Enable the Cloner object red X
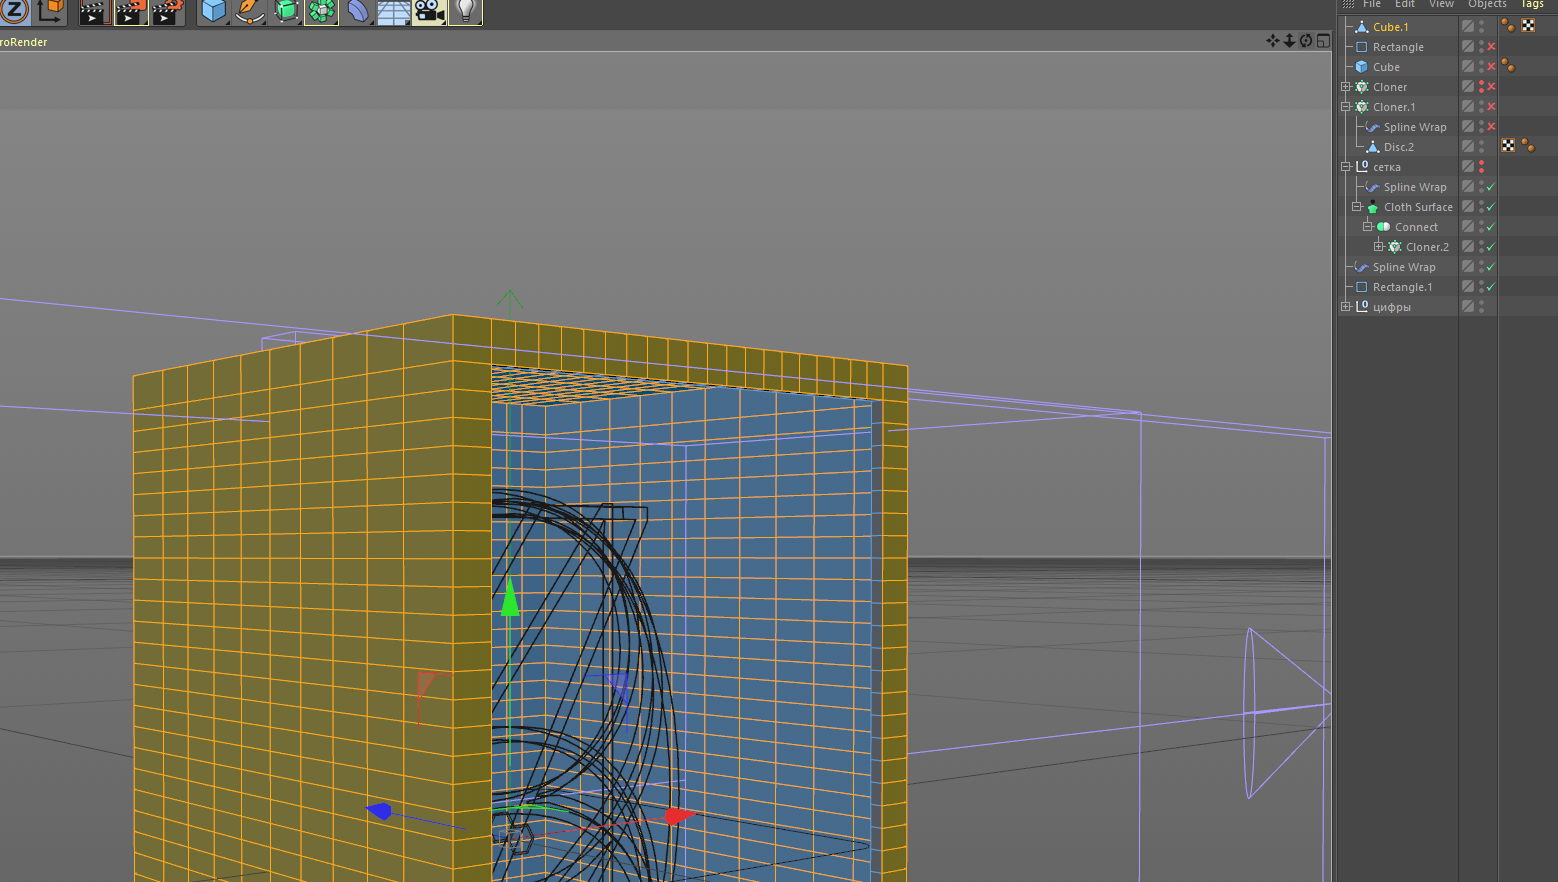Image resolution: width=1558 pixels, height=882 pixels. [x=1491, y=87]
